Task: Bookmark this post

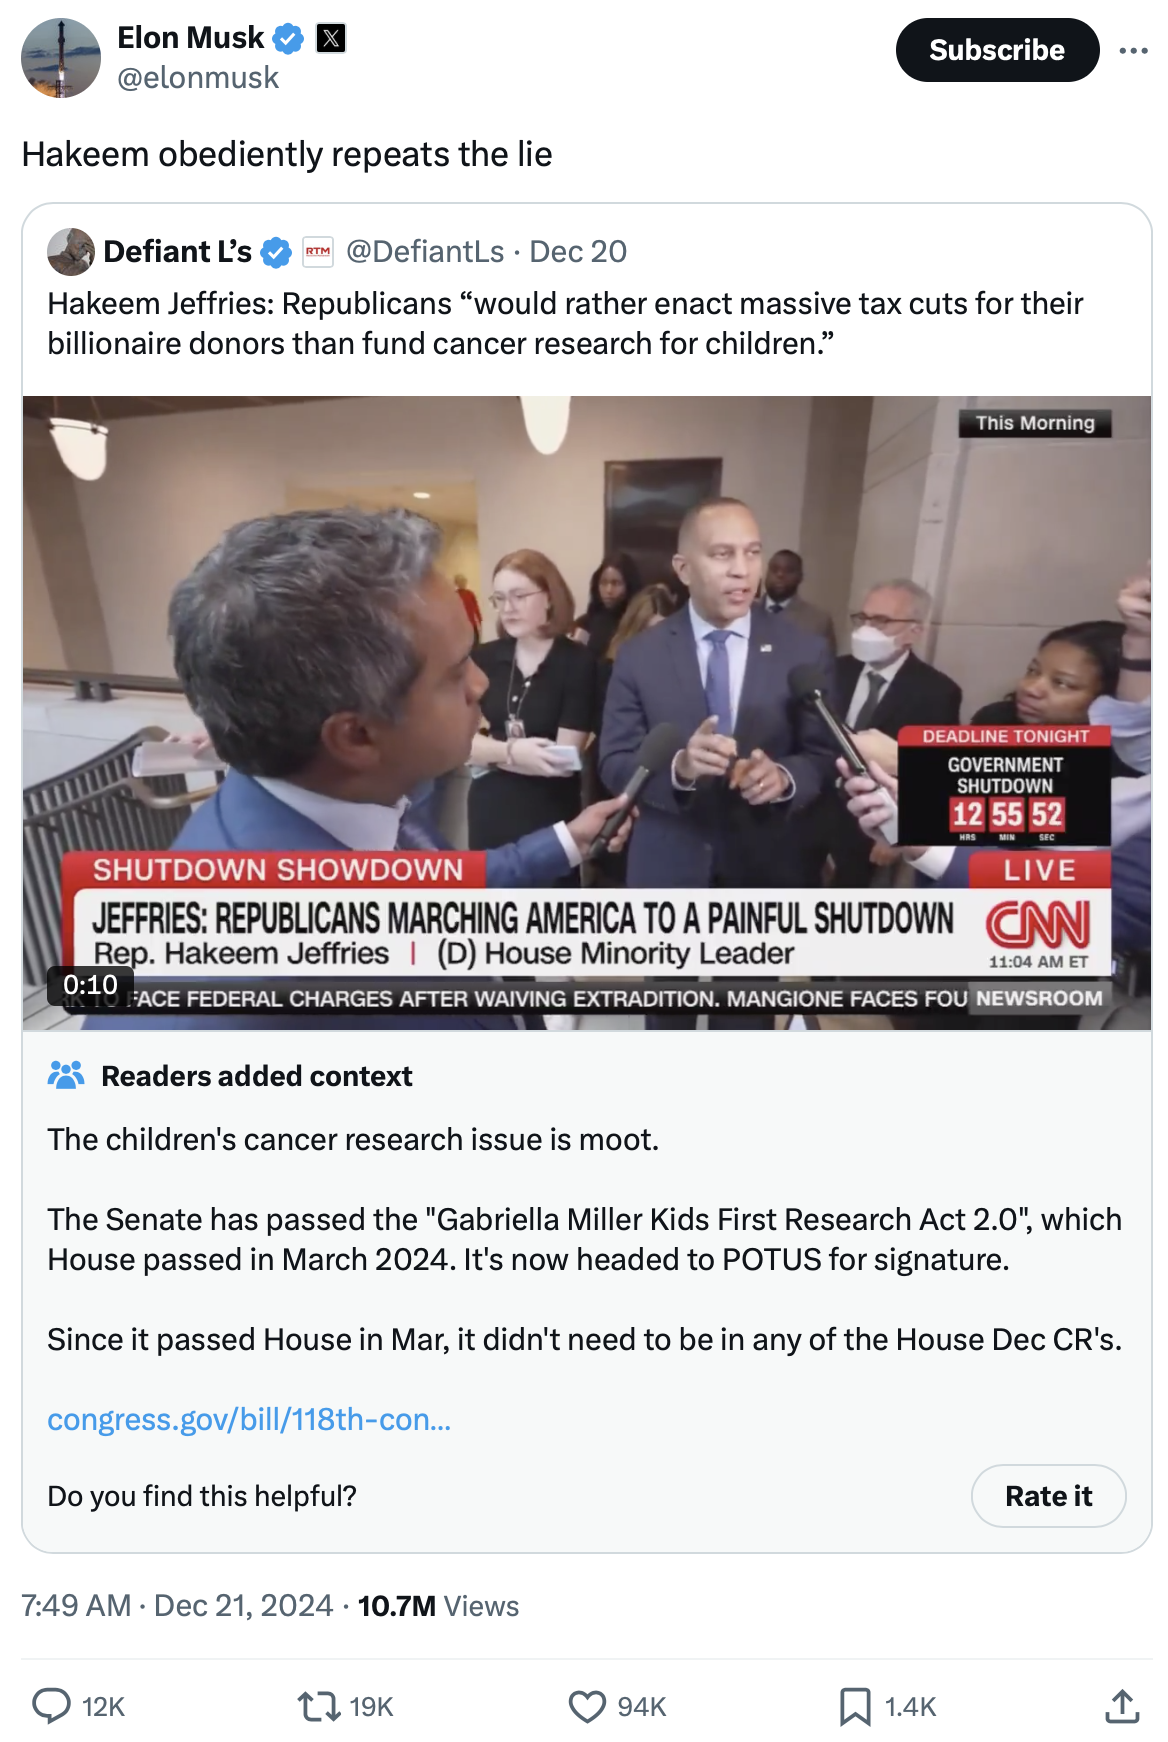Action: tap(855, 1706)
